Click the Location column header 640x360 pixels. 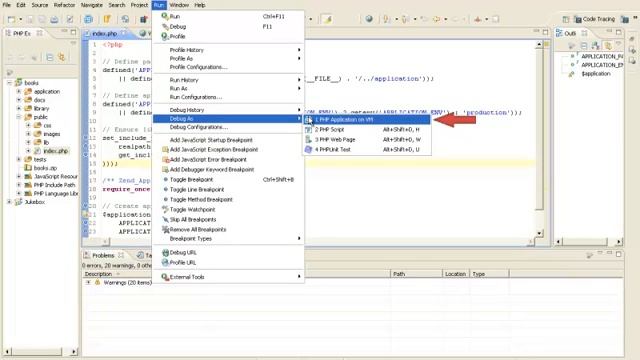tap(456, 274)
